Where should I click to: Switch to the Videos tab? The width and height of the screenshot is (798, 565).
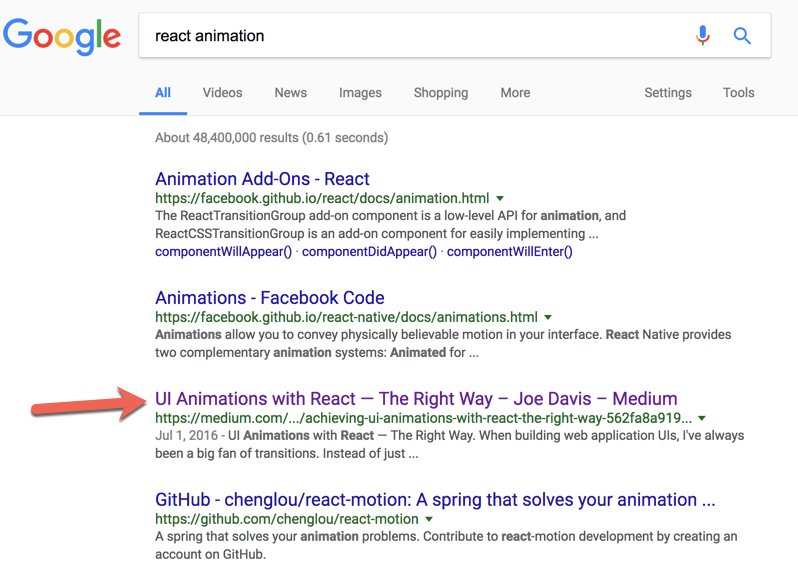222,93
